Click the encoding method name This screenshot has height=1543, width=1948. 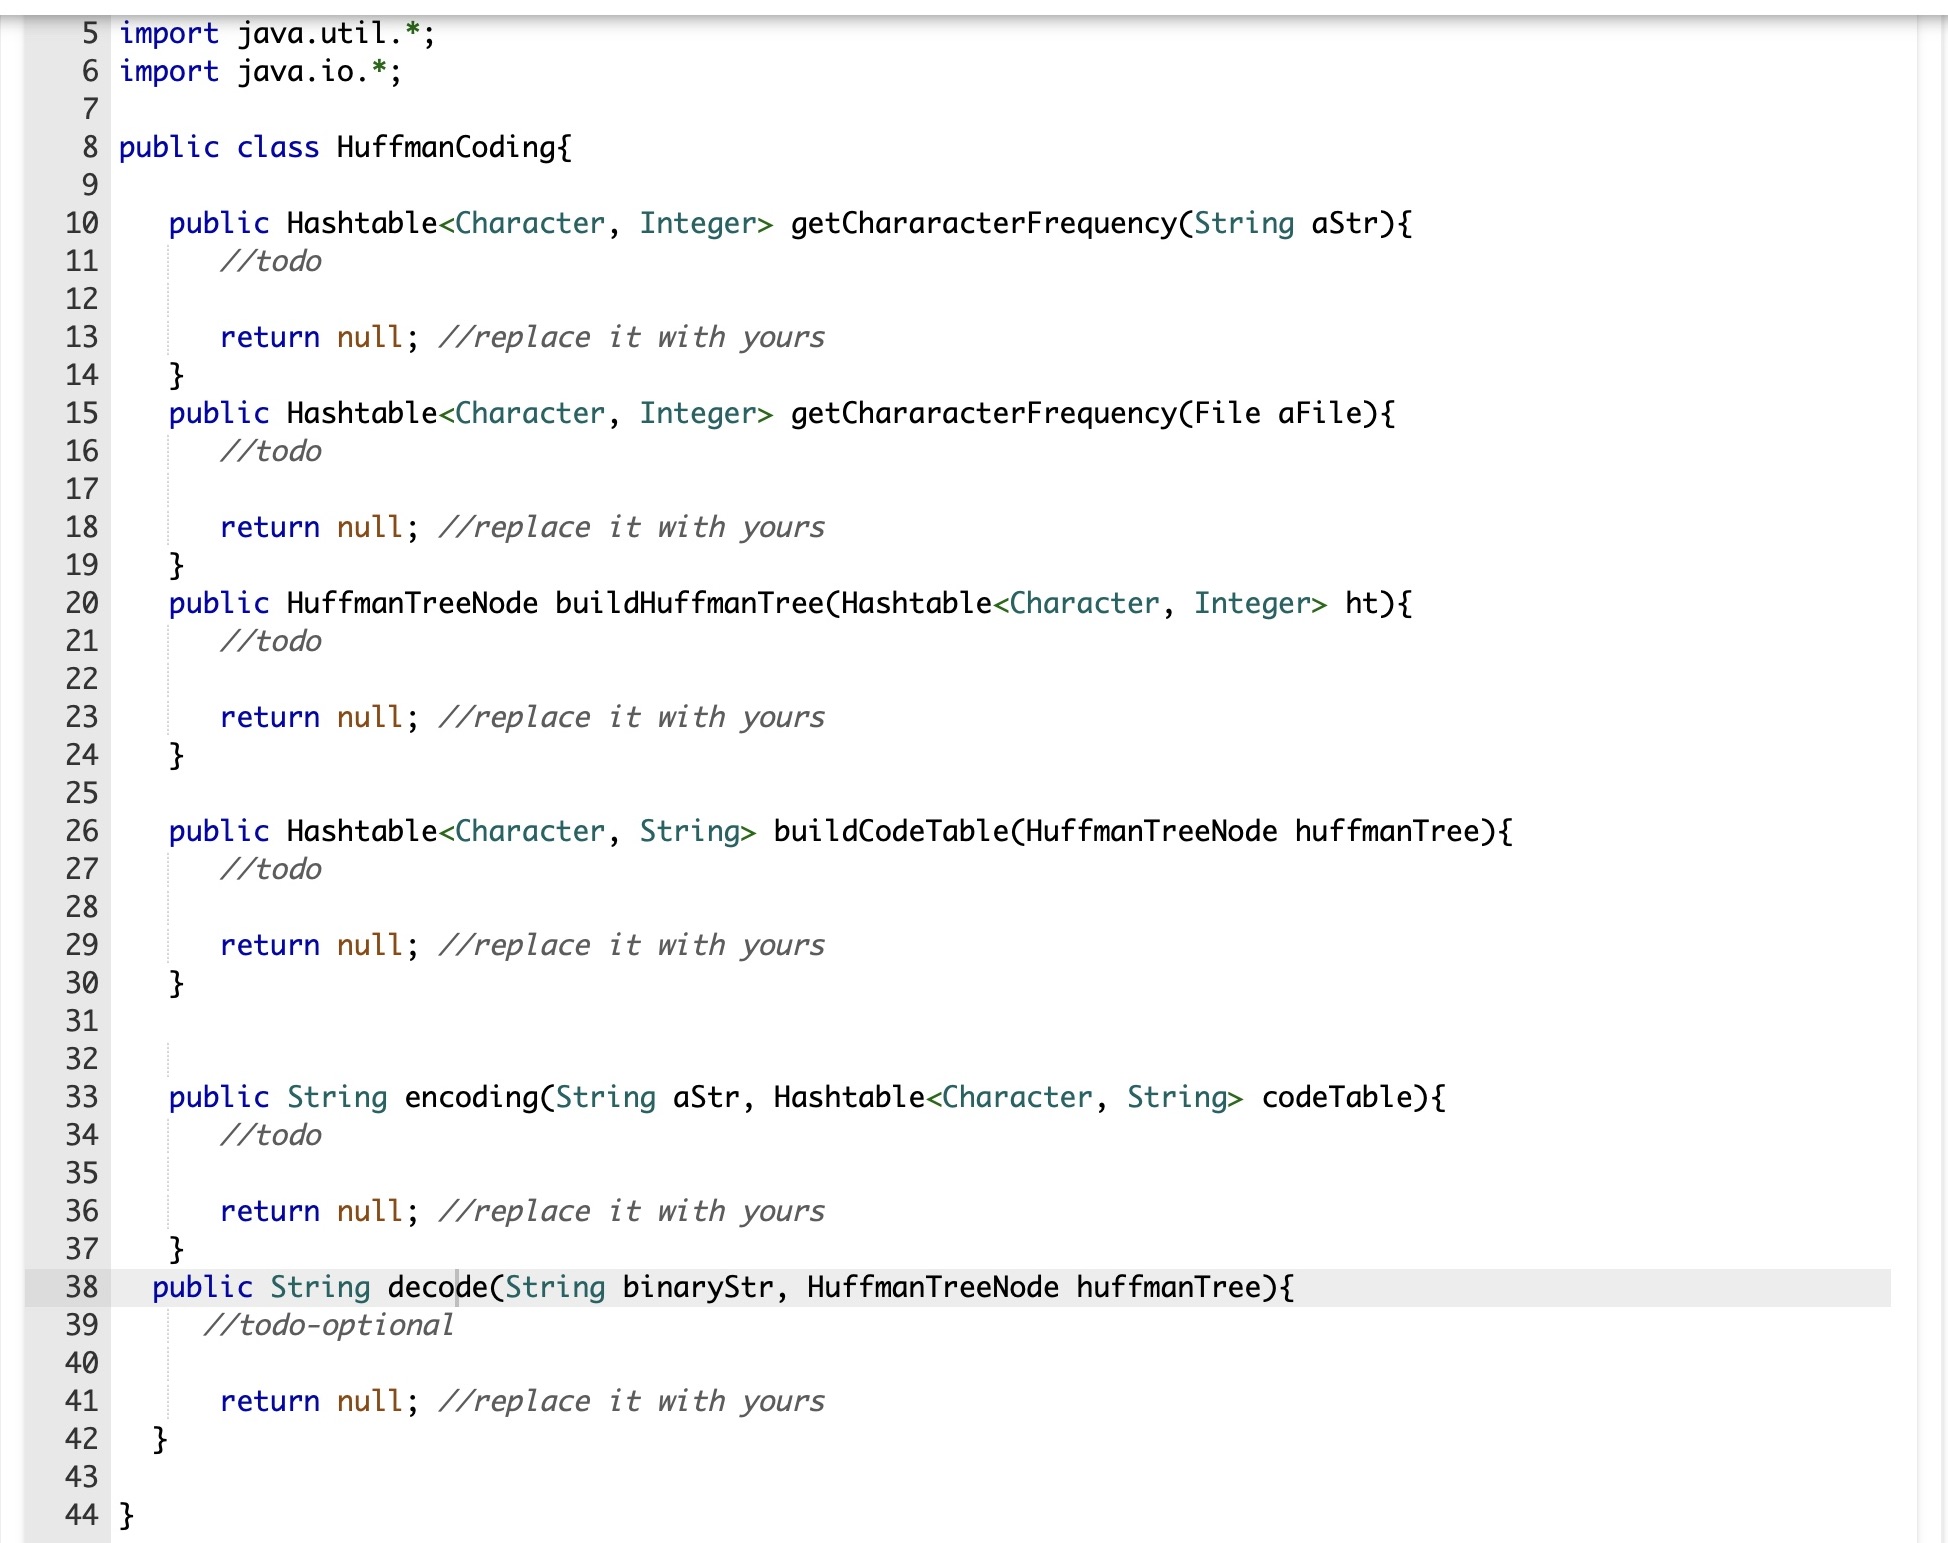pos(471,1097)
